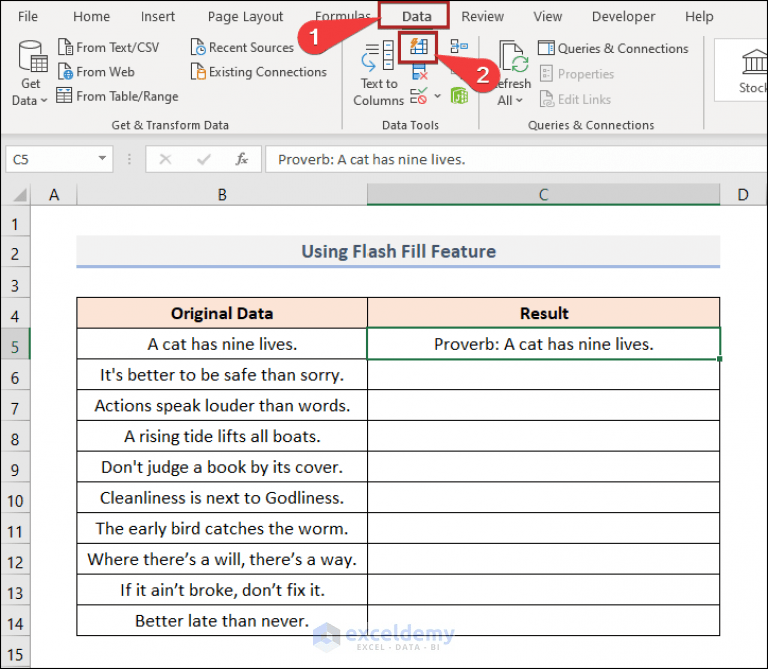
Task: Select cell 'If it ain't broke, don't fix it.'
Action: coord(222,590)
